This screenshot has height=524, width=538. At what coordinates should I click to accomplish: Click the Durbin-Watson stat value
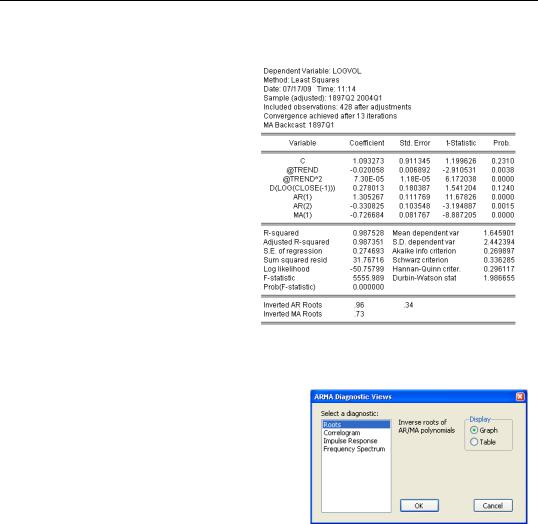pos(499,278)
